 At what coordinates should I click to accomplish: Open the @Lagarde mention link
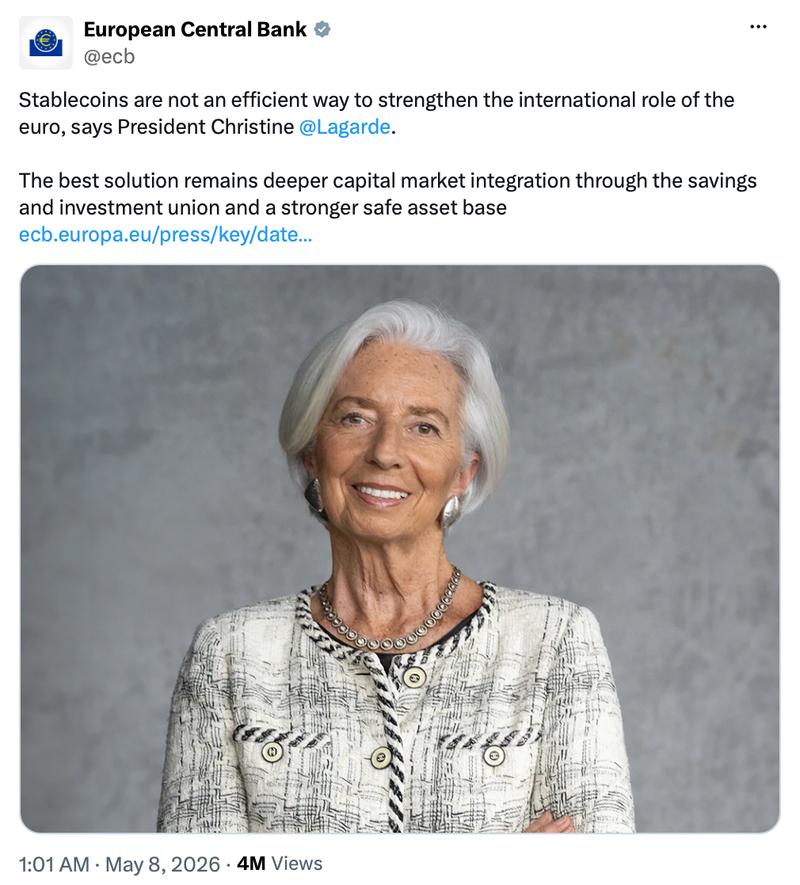pyautogui.click(x=344, y=126)
